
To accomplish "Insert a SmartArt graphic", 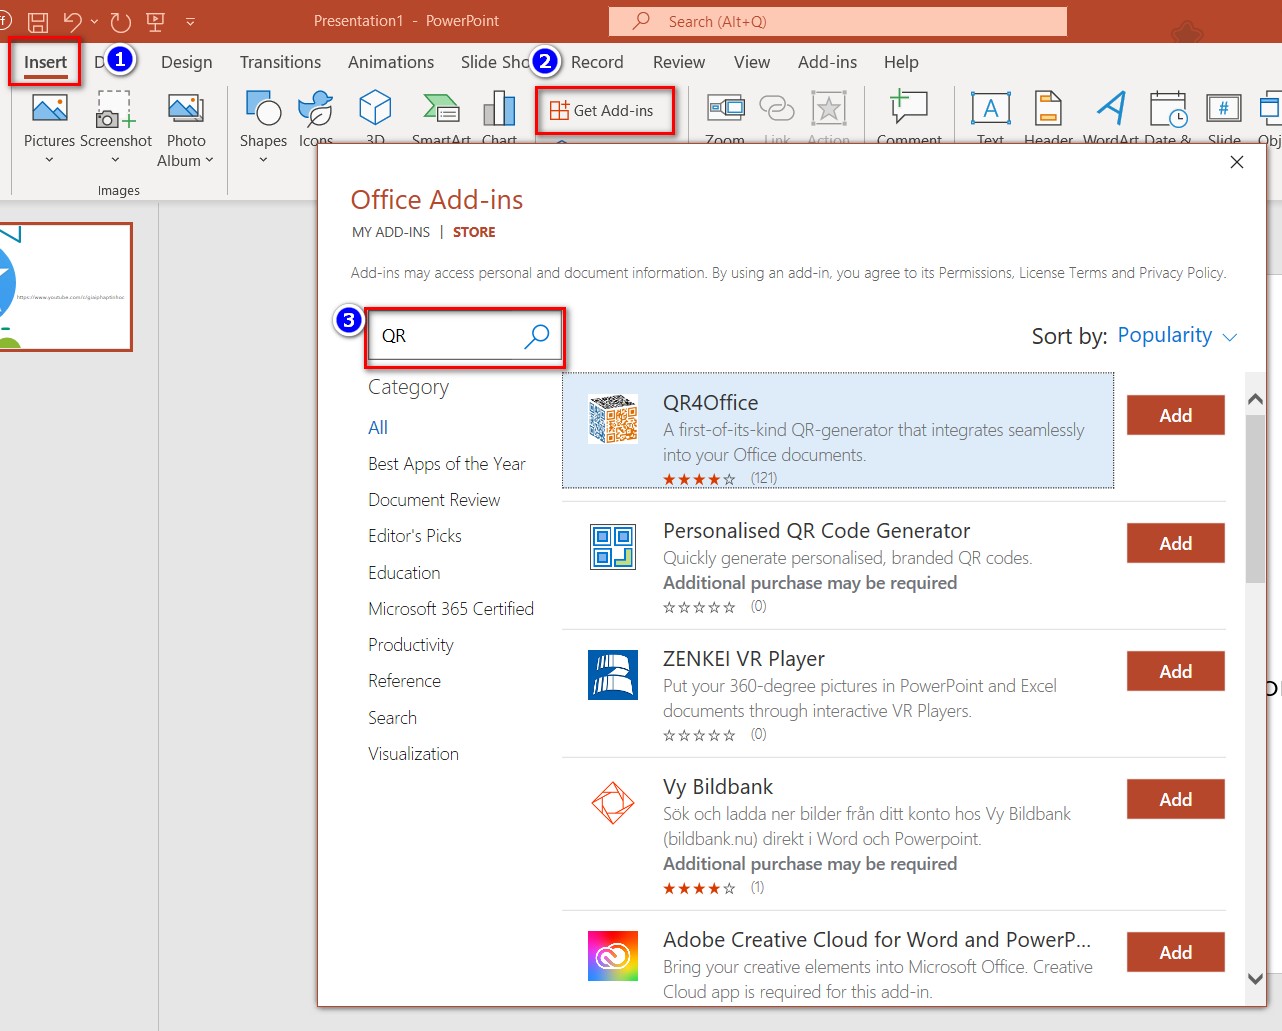I will 441,109.
